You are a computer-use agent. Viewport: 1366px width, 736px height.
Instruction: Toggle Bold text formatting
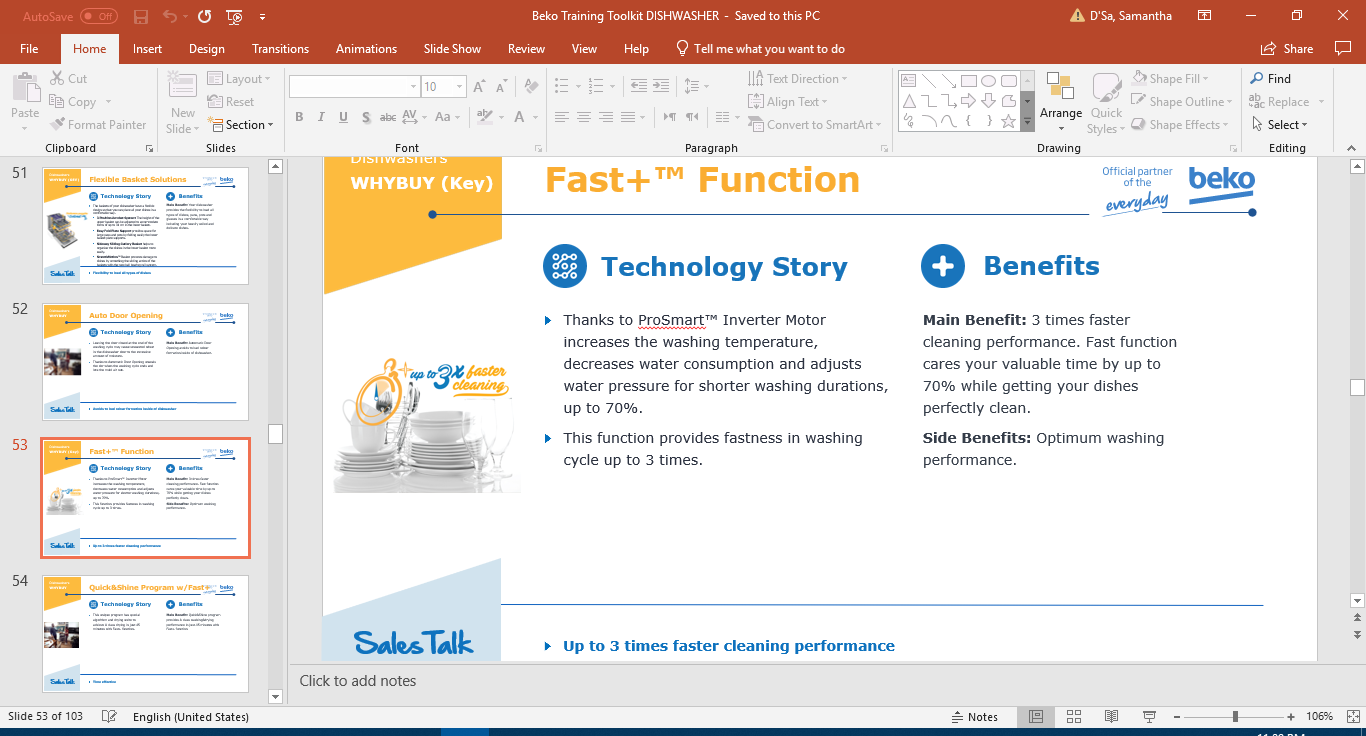299,118
